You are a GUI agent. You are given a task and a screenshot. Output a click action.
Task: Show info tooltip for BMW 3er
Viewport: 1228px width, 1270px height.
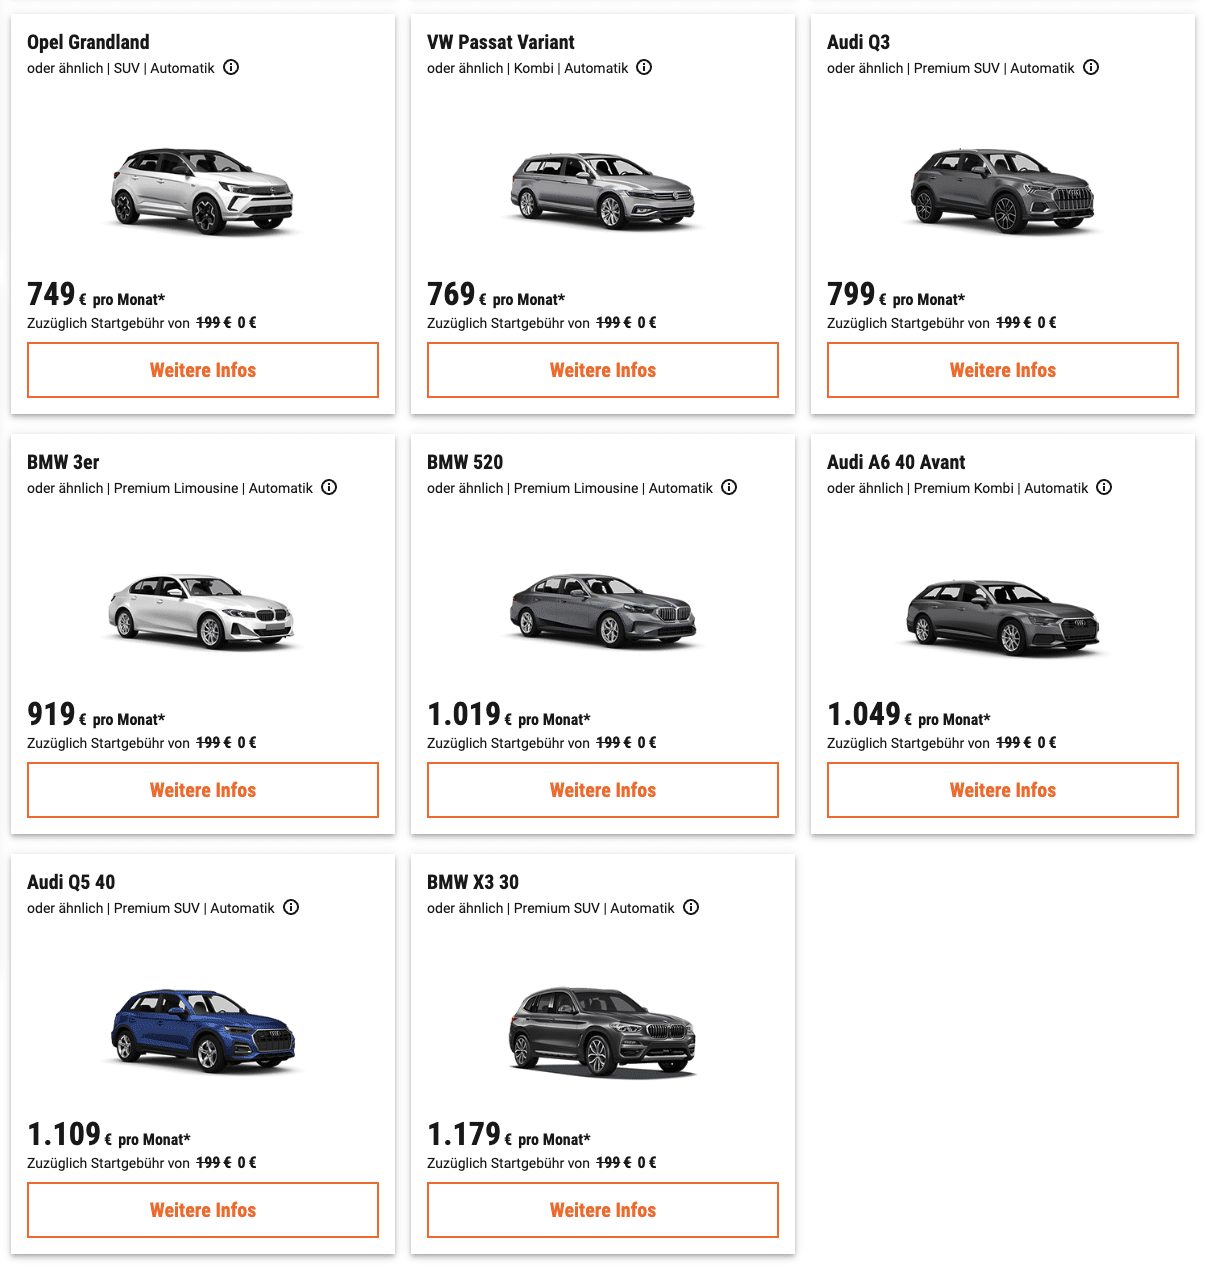point(329,488)
